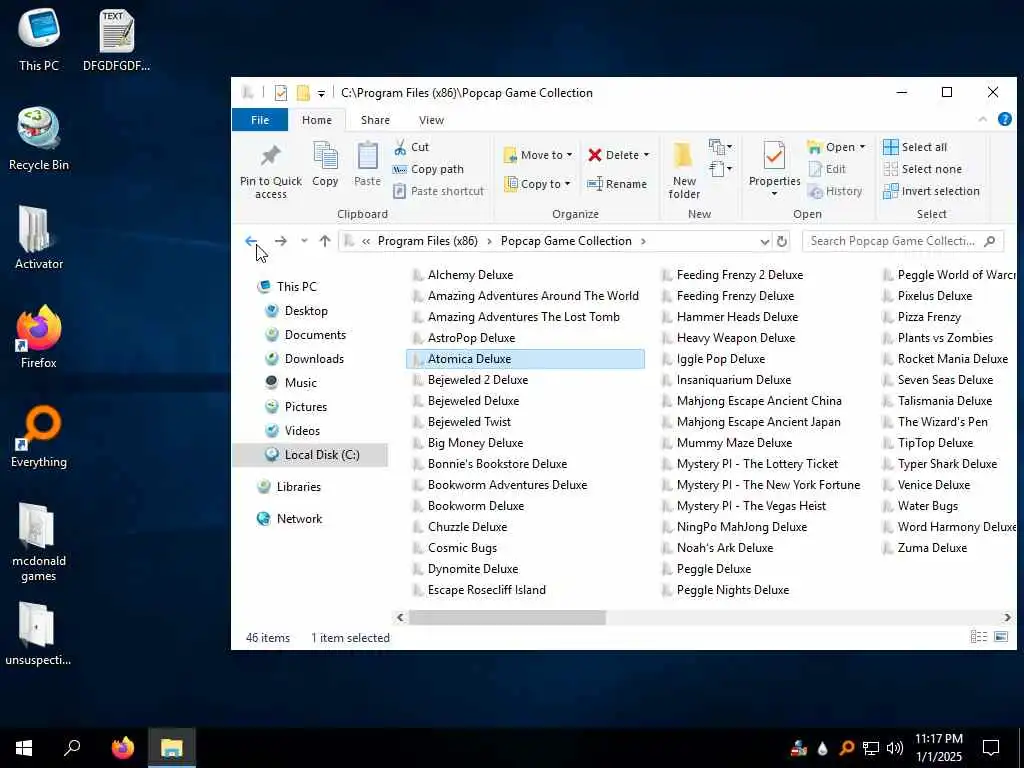
Task: Switch to the Share ribbon tab
Action: [375, 120]
